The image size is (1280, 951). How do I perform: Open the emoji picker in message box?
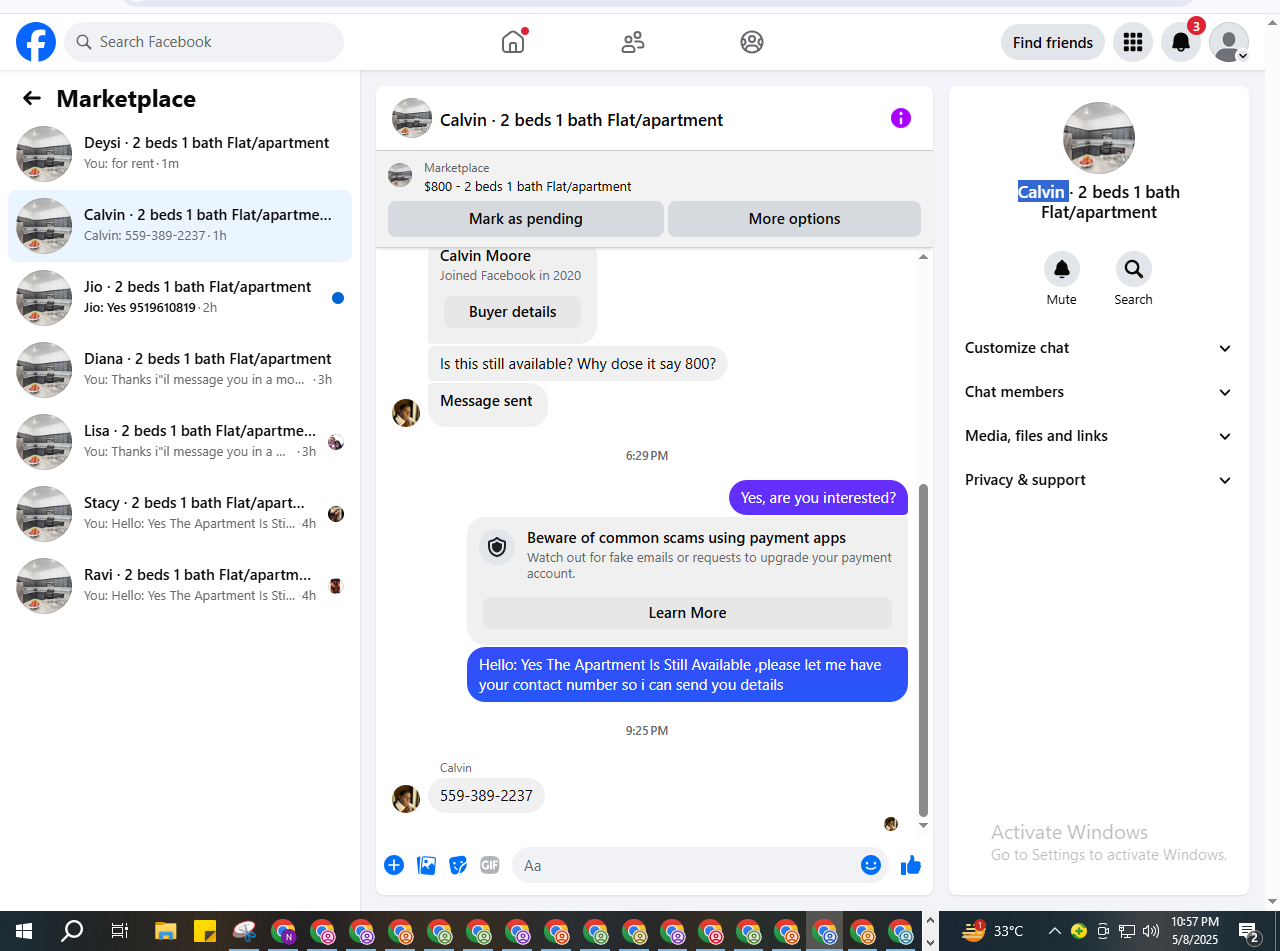(x=871, y=865)
